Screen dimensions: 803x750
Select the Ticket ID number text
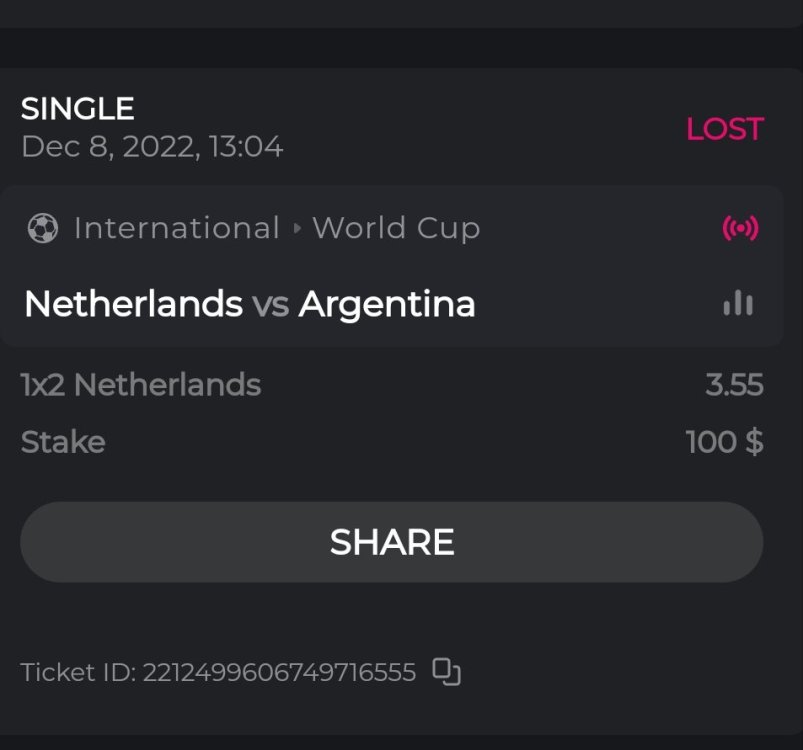[x=278, y=673]
